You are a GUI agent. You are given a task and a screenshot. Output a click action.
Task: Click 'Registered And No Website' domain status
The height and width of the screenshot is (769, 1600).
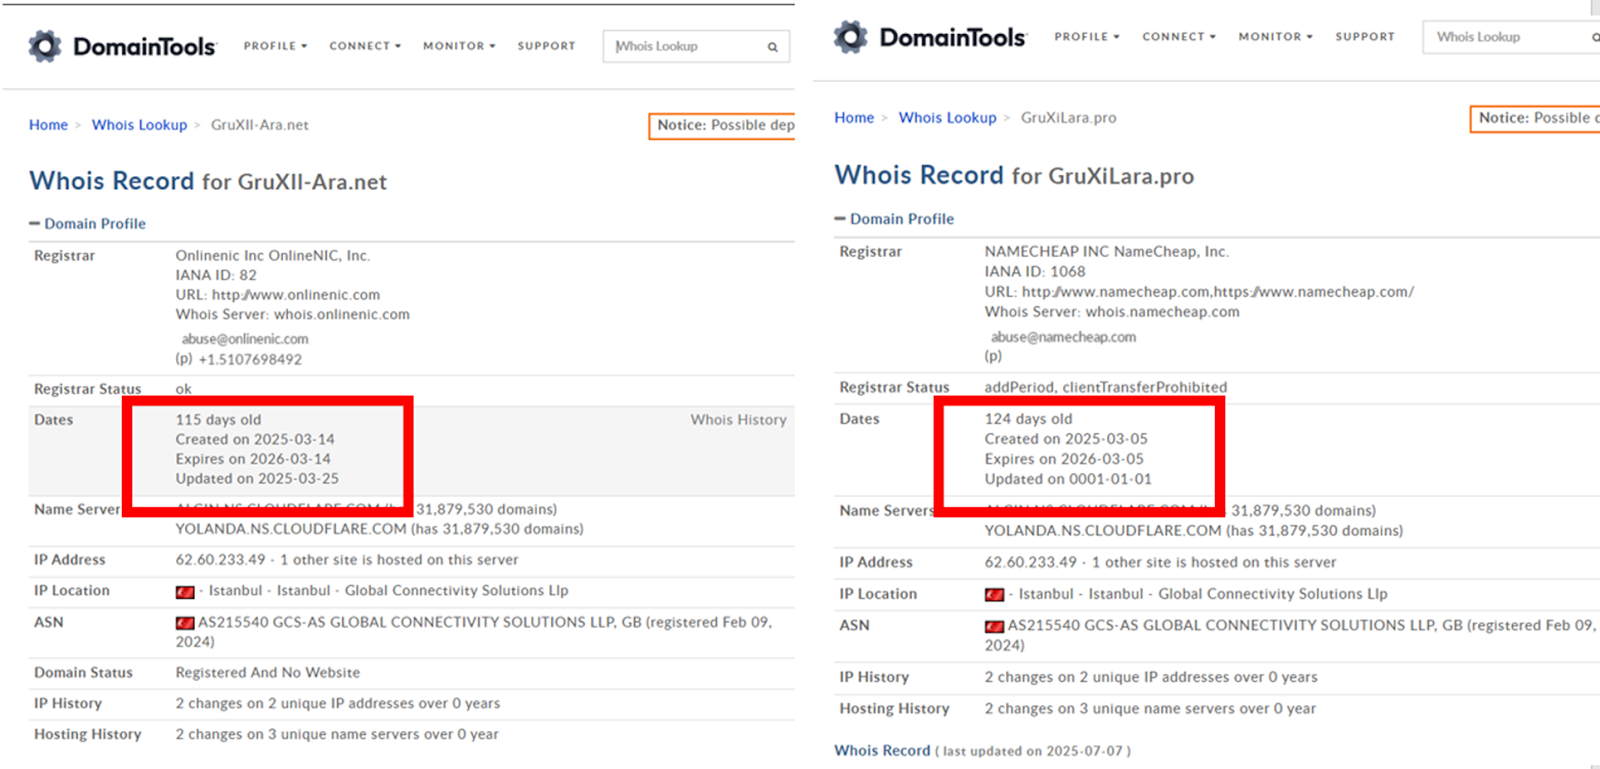[x=268, y=673]
